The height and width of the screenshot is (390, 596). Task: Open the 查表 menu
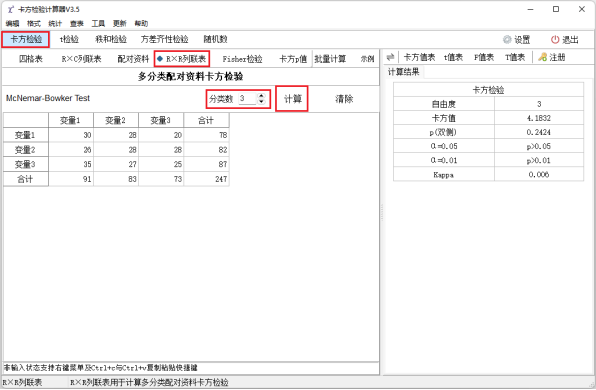(76, 24)
